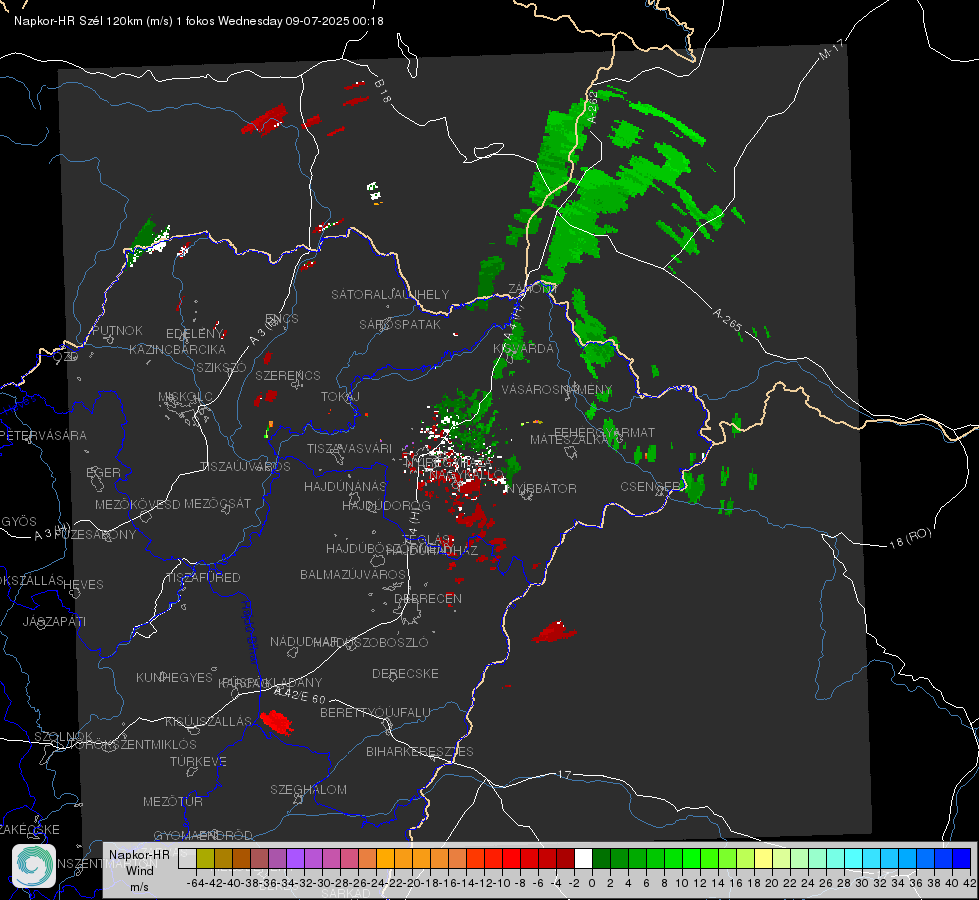
Task: Click the NYÍRBÁTOR town label
Action: (541, 488)
